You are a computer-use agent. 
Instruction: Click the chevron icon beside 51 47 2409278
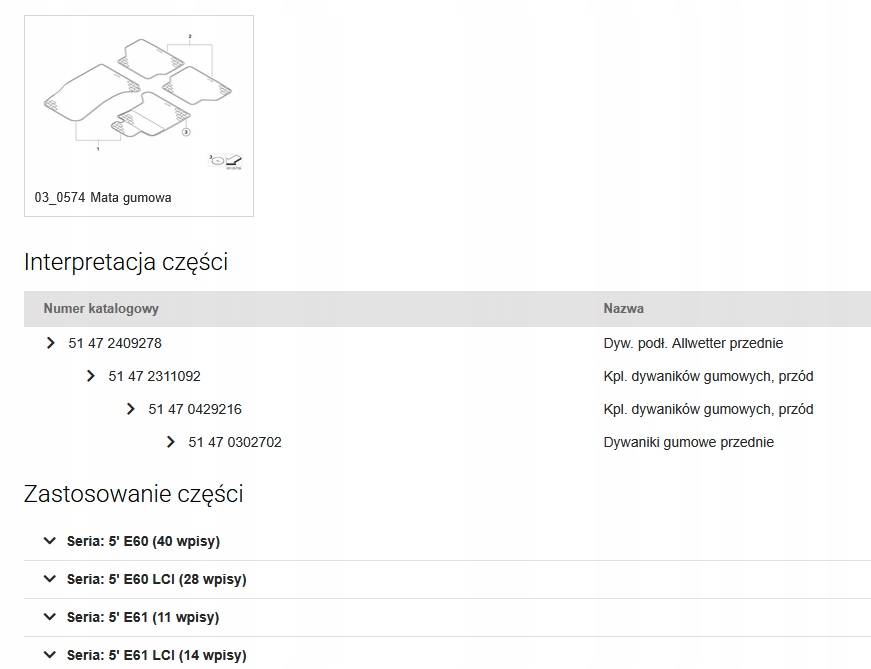[51, 343]
